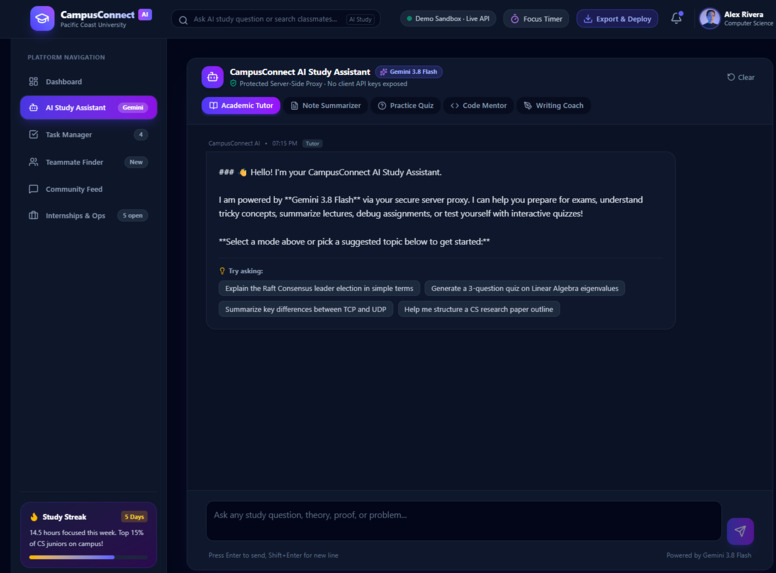Switch to Writing Coach mode

coord(554,105)
